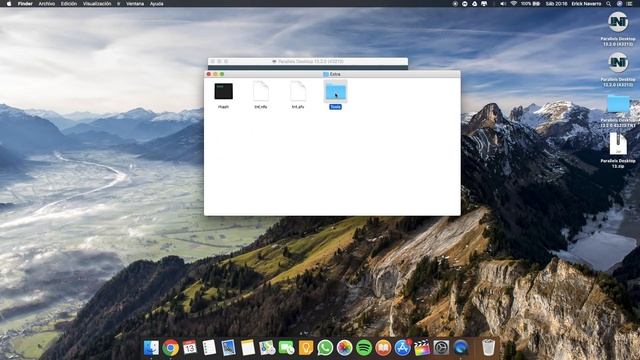The height and width of the screenshot is (360, 640).
Task: Open iBooks app in the Dock
Action: click(x=383, y=348)
